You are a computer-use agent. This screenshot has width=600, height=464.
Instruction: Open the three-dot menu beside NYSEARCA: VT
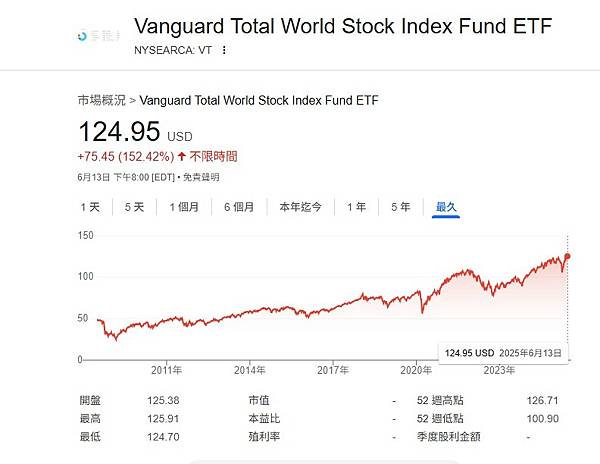224,49
